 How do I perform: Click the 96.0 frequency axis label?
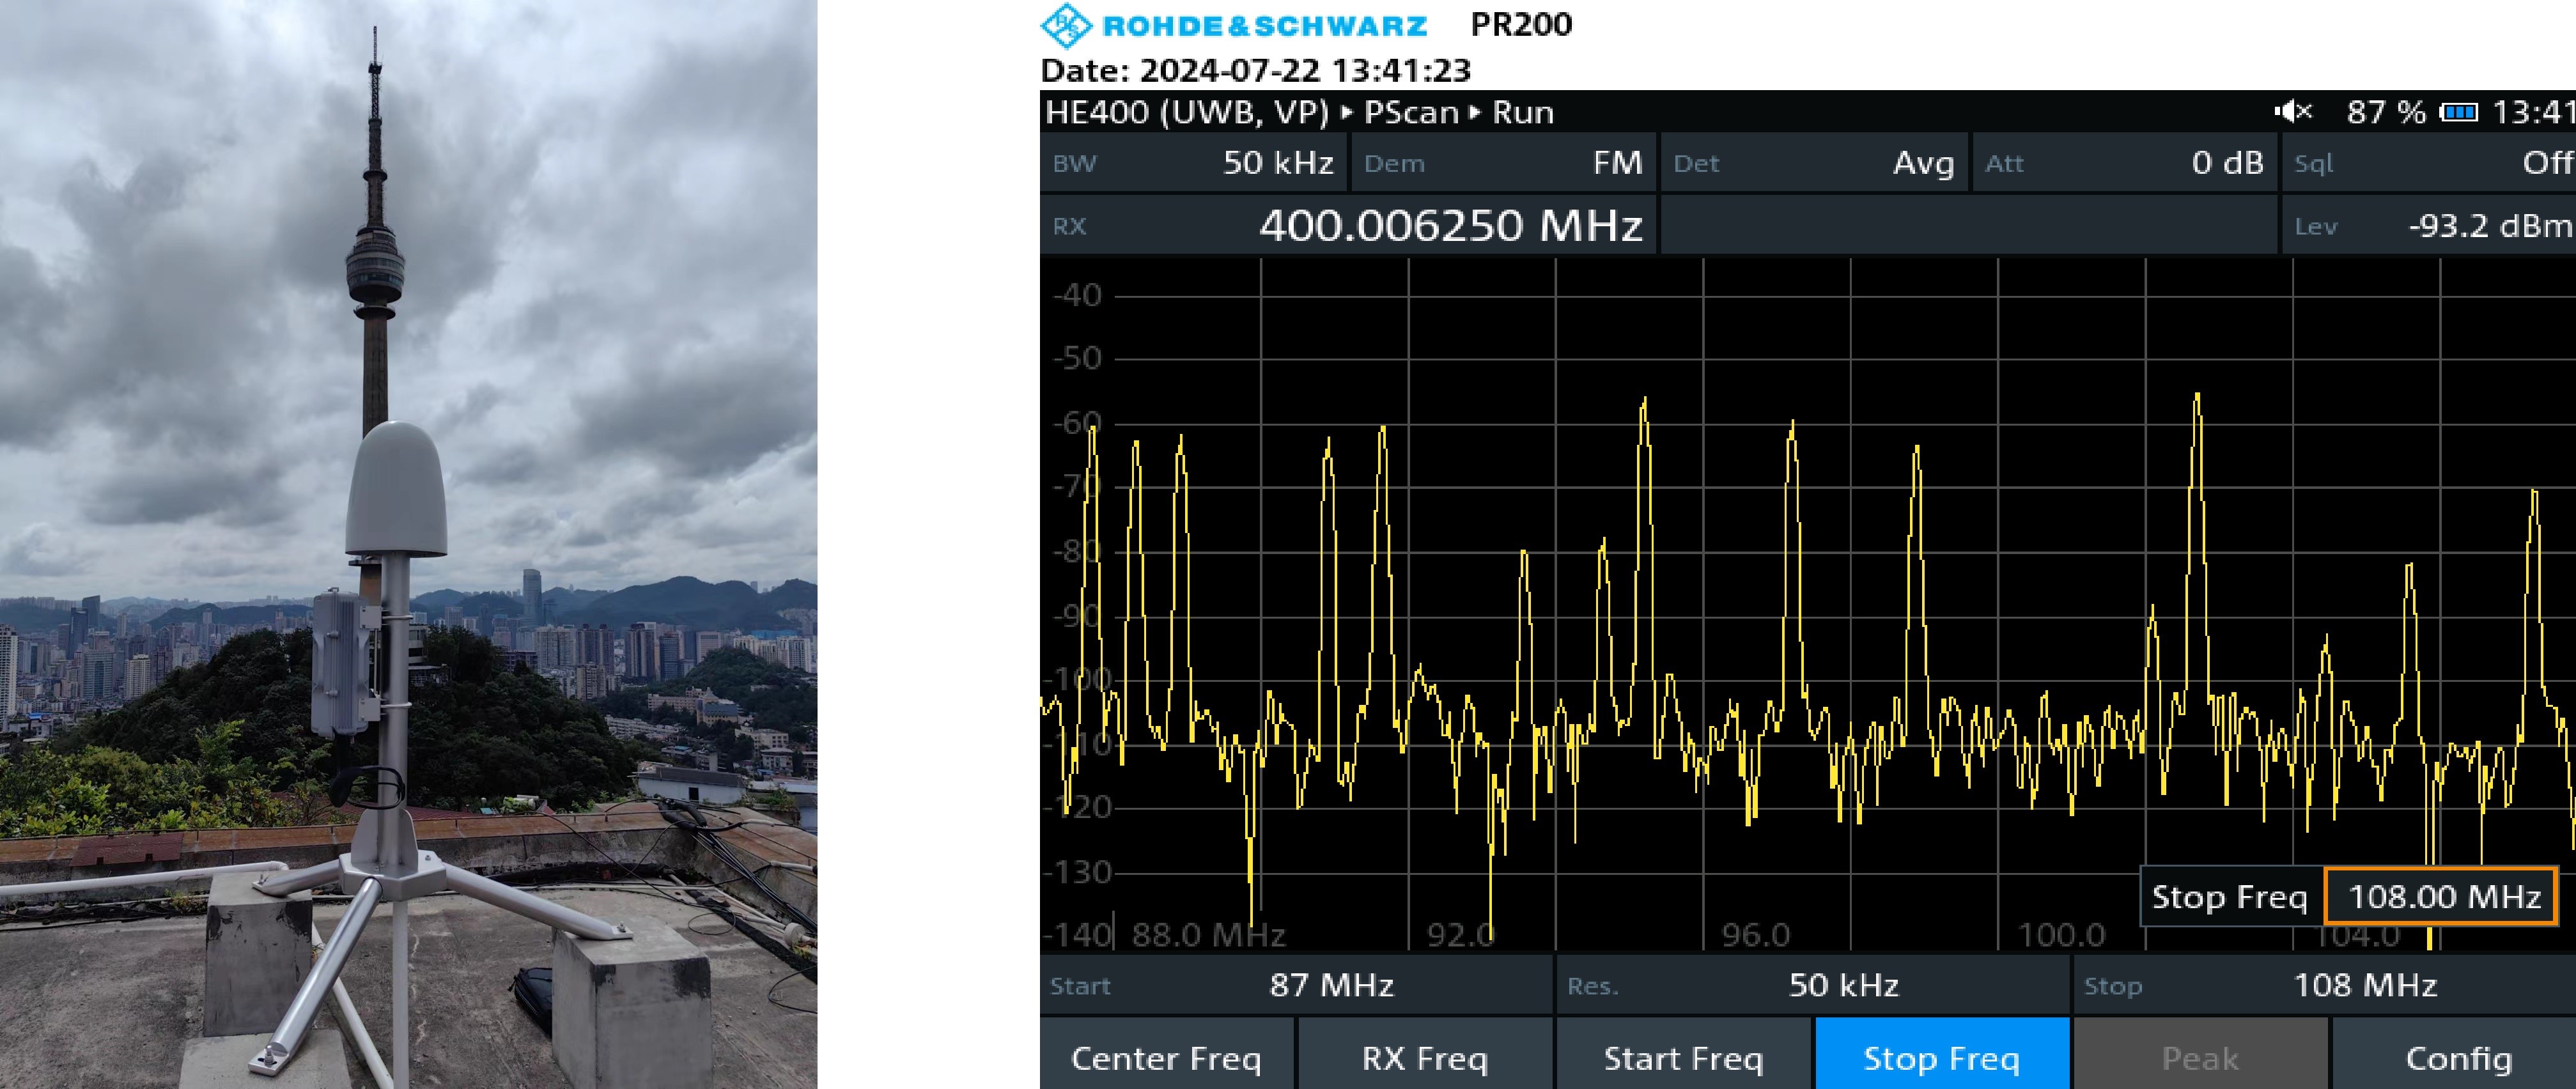tap(1756, 935)
